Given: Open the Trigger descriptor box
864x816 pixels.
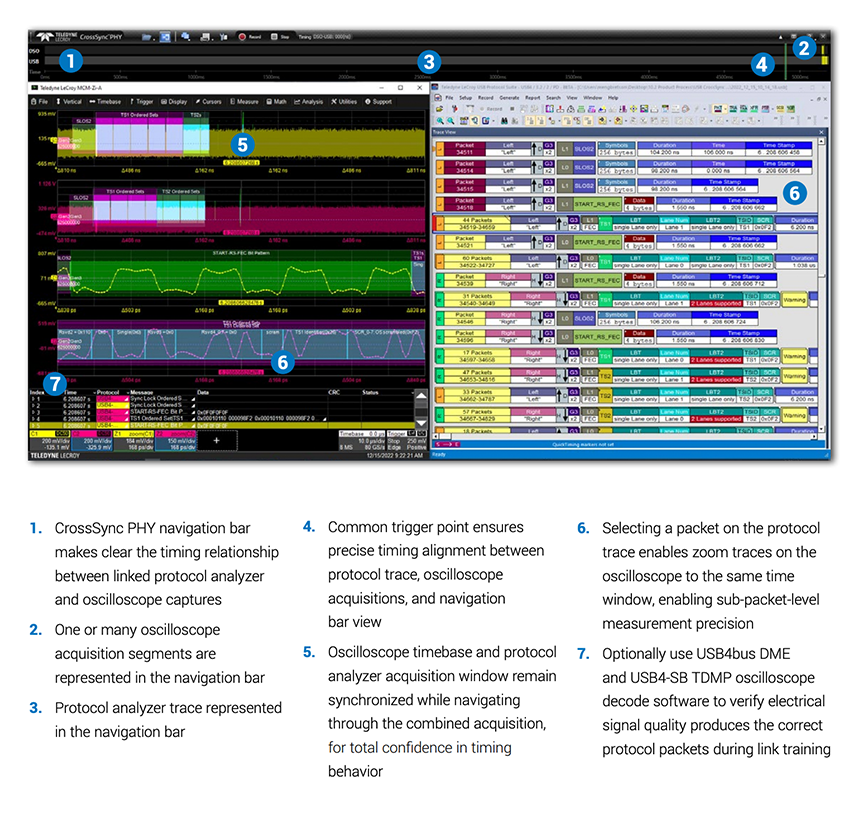Looking at the screenshot, I should tap(407, 441).
